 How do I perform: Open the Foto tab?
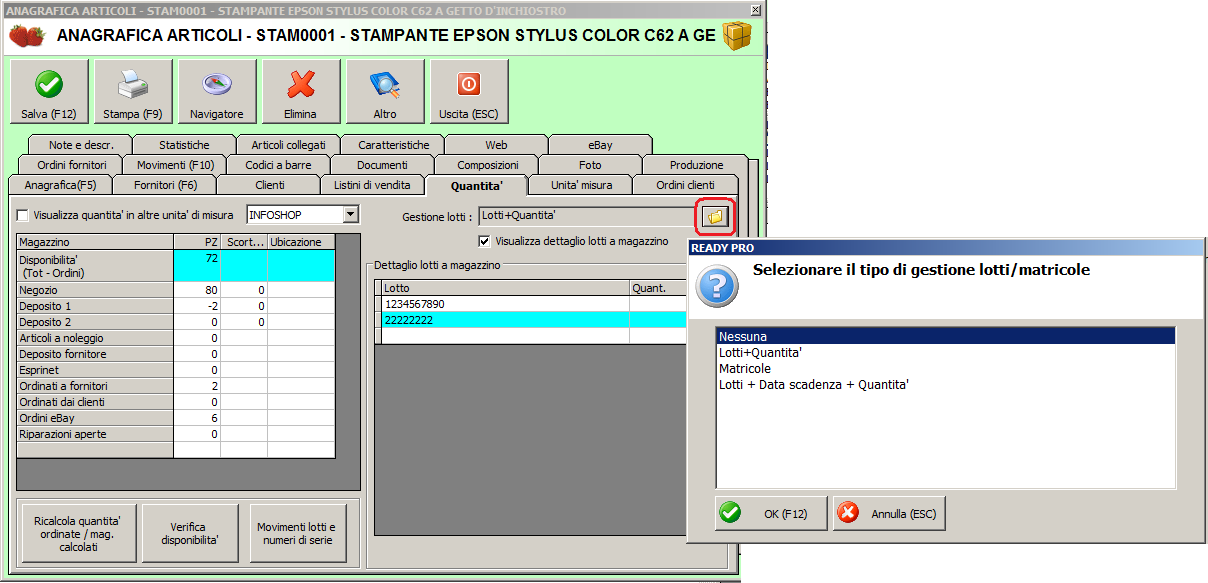point(590,165)
